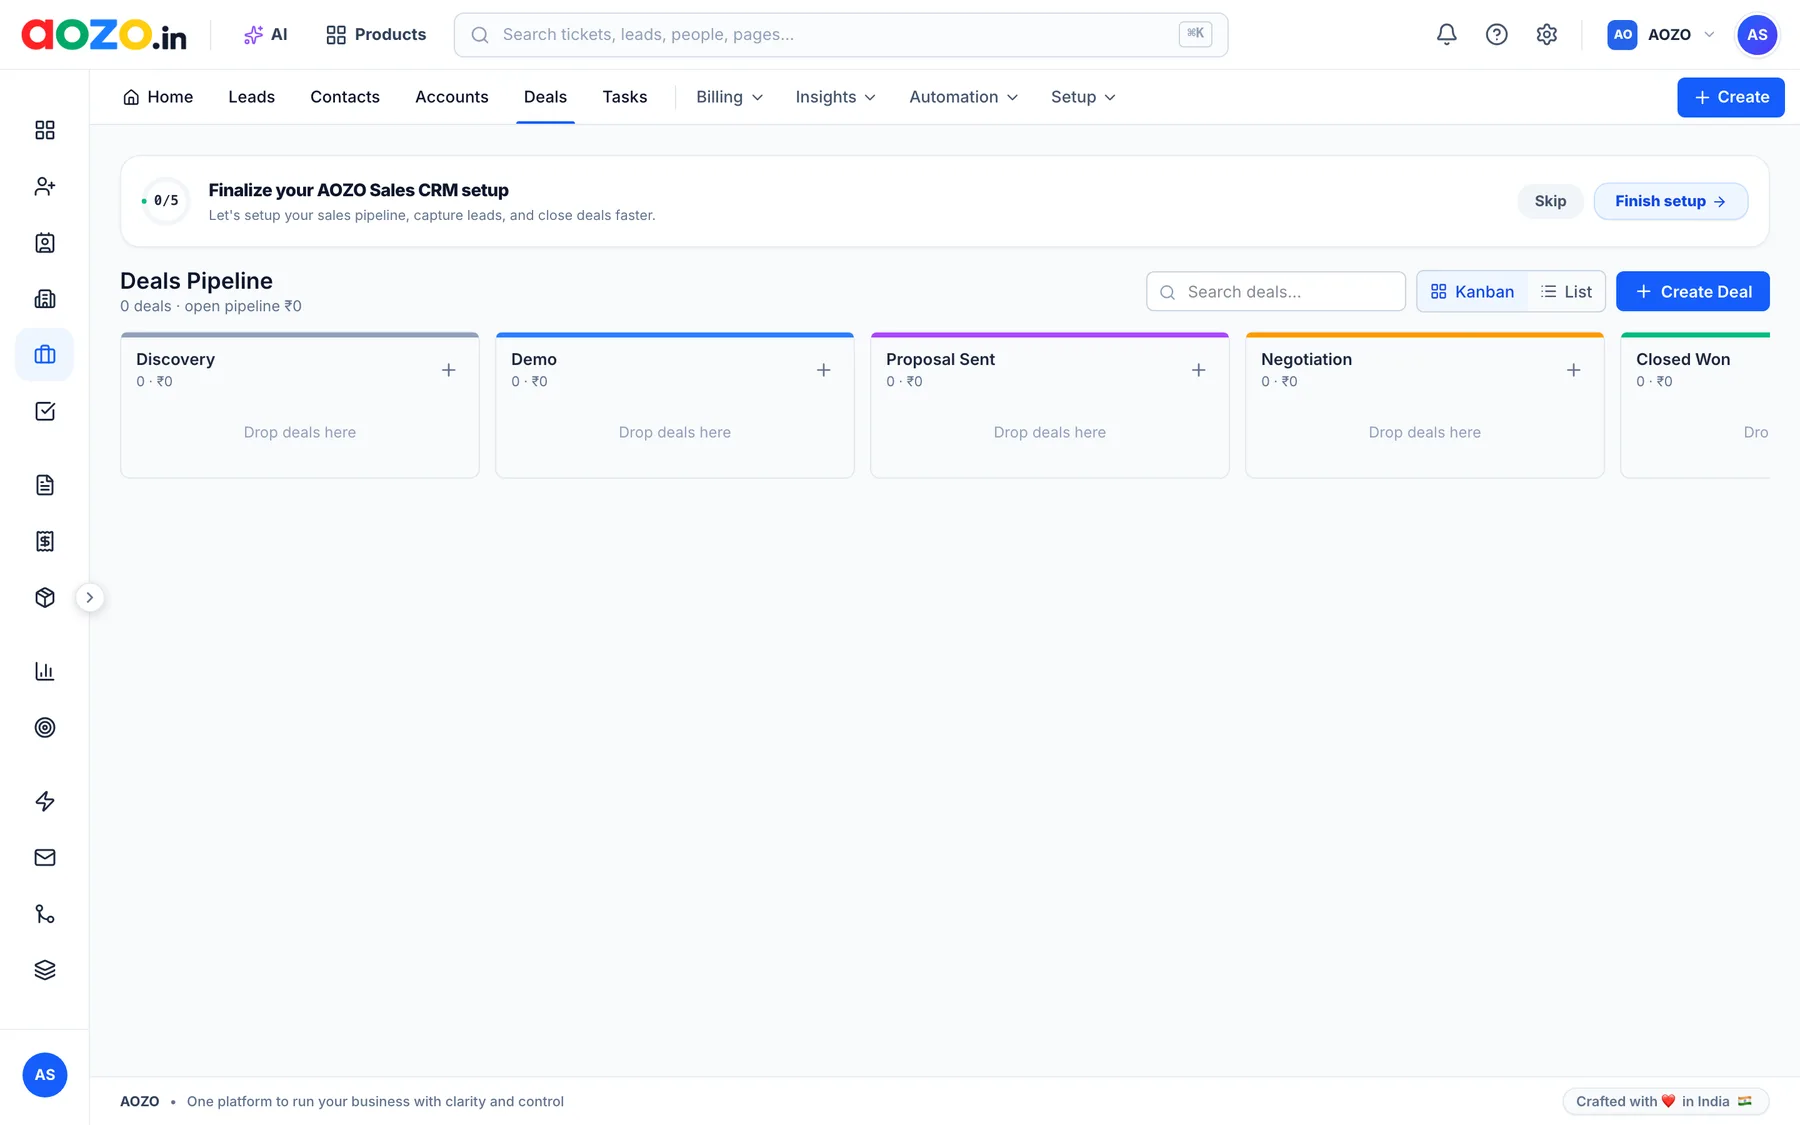Open the lightning automation sidebar icon
This screenshot has width=1800, height=1125.
point(45,801)
